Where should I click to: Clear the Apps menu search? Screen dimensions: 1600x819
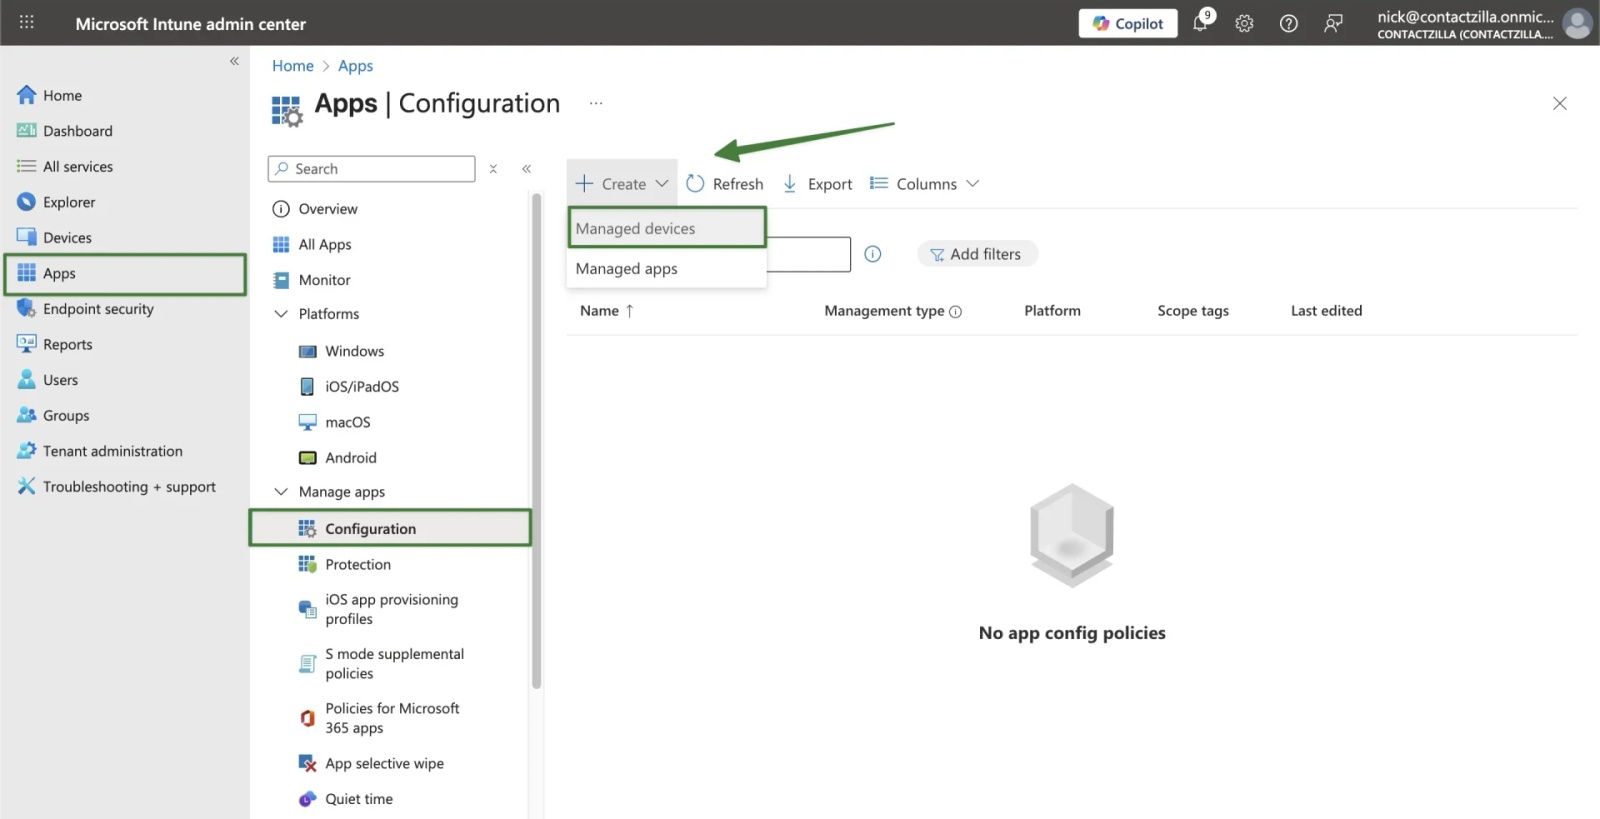coord(493,169)
